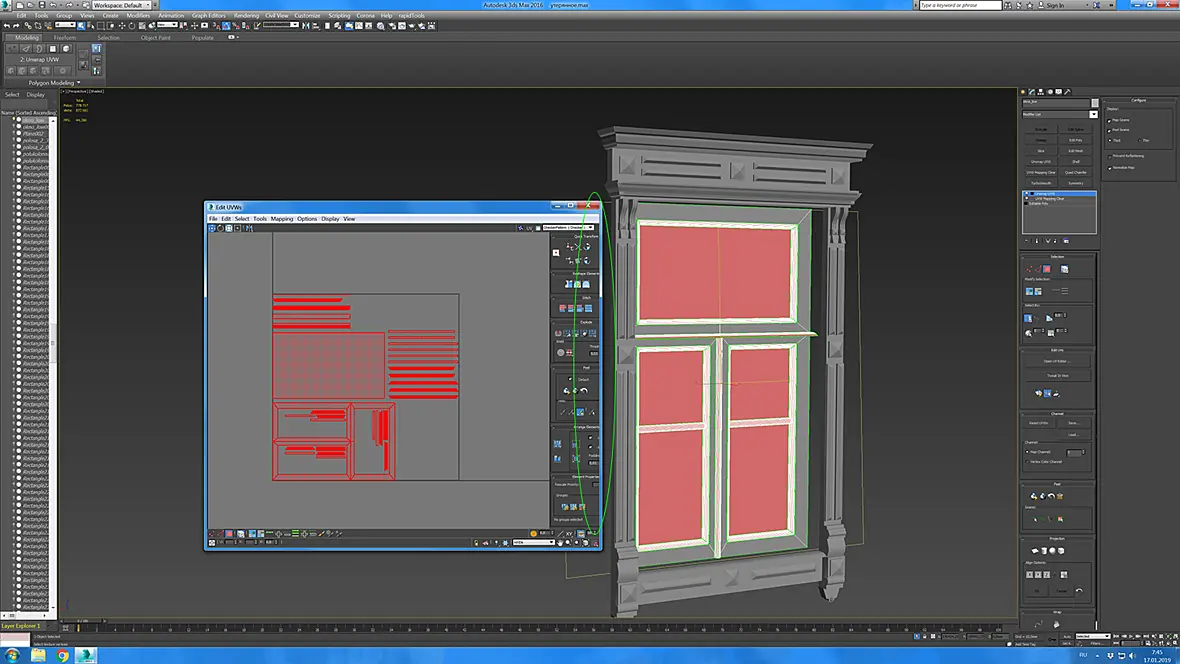Expand the Polygon Modeling panel arrow
The height and width of the screenshot is (664, 1180).
click(x=78, y=83)
